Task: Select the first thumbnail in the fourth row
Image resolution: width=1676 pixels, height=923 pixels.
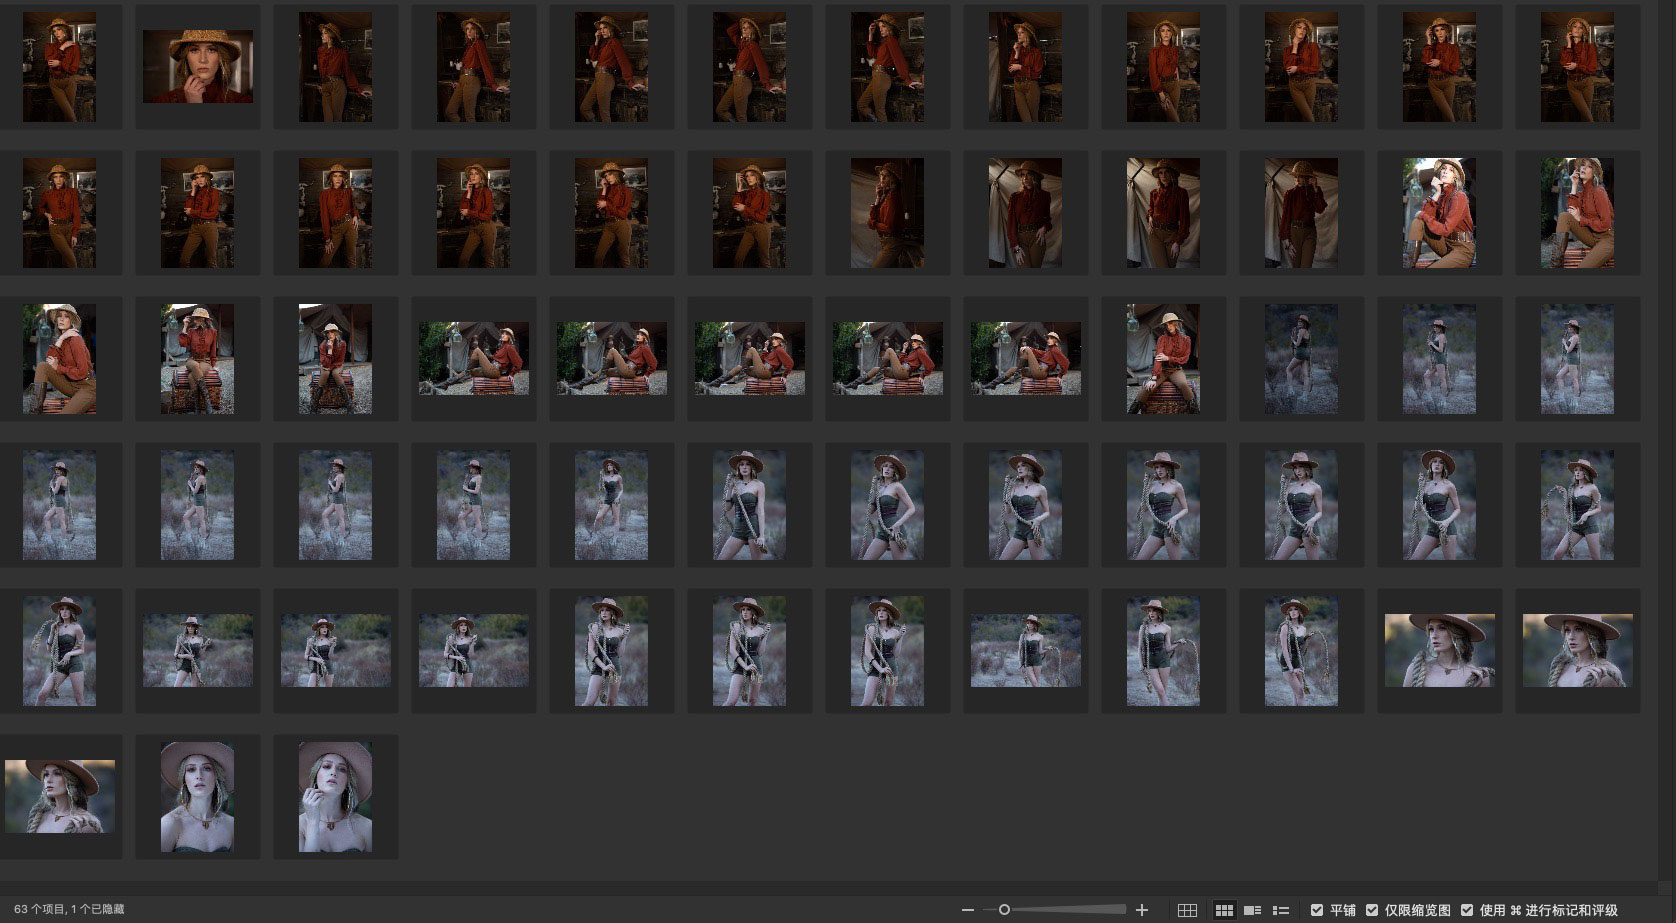Action: (x=59, y=505)
